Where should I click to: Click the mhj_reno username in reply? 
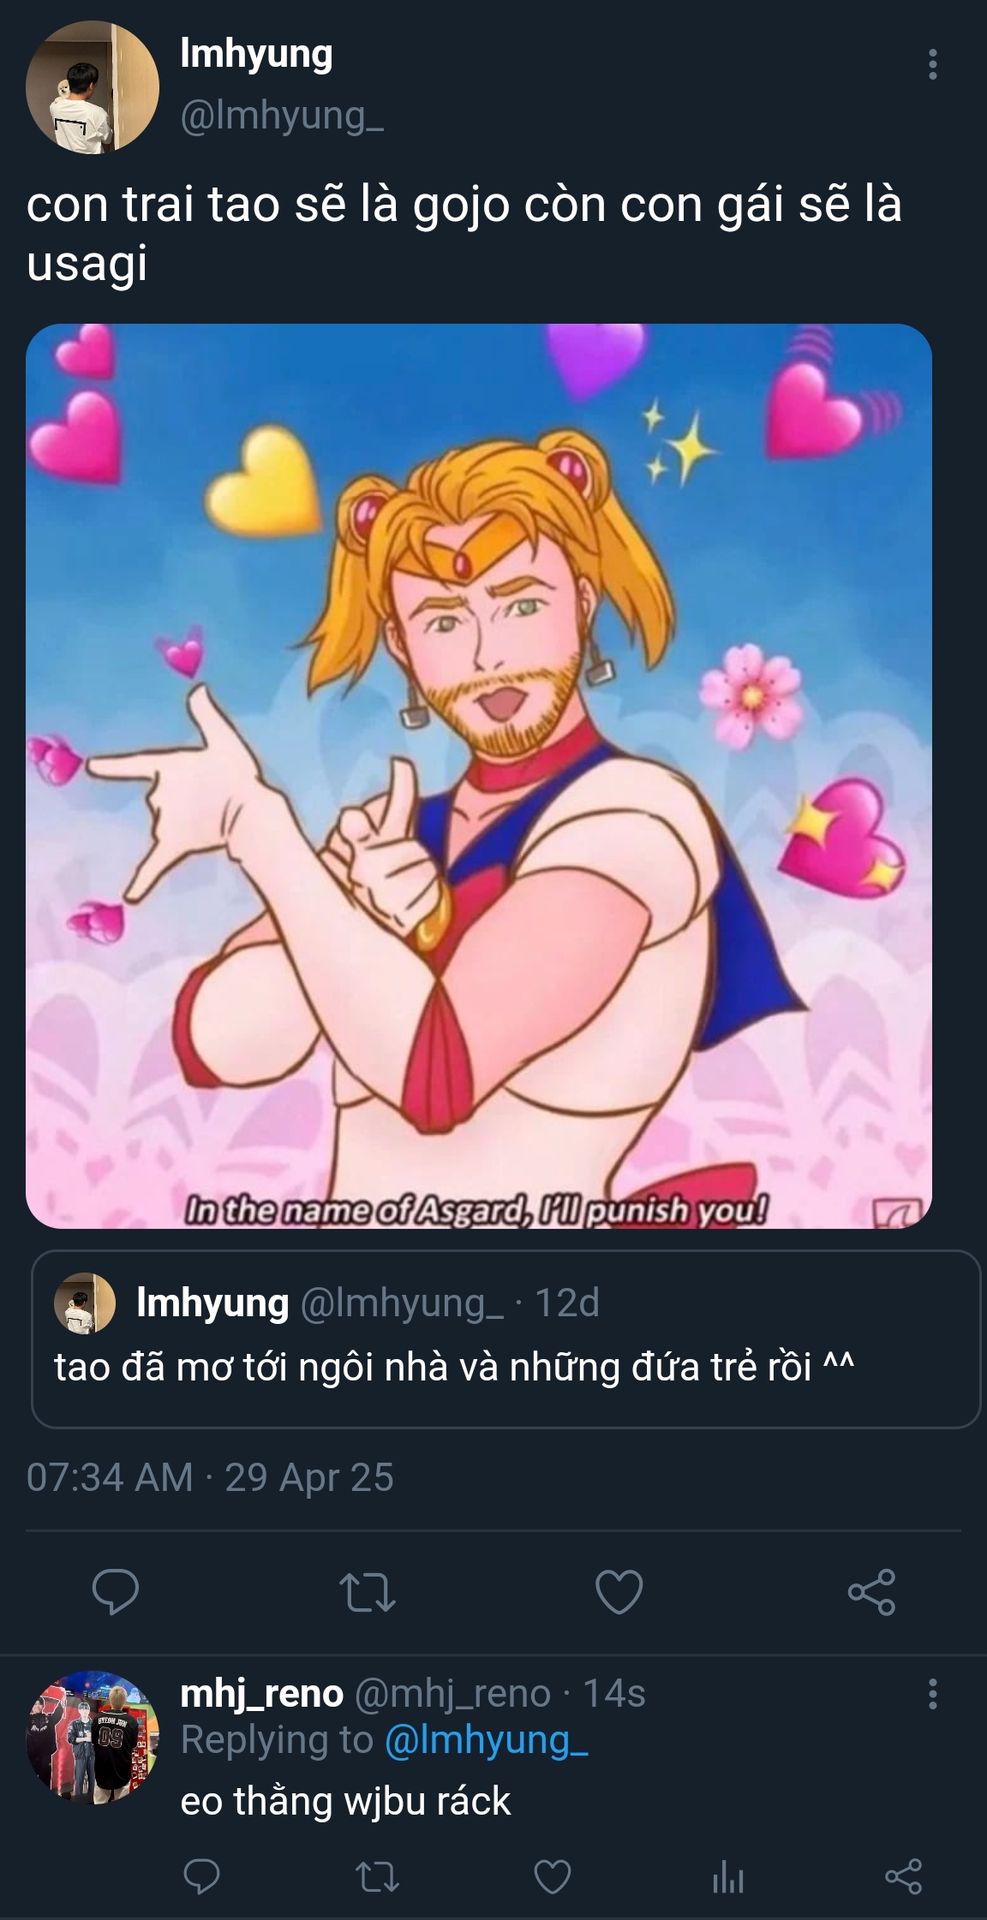[262, 1693]
